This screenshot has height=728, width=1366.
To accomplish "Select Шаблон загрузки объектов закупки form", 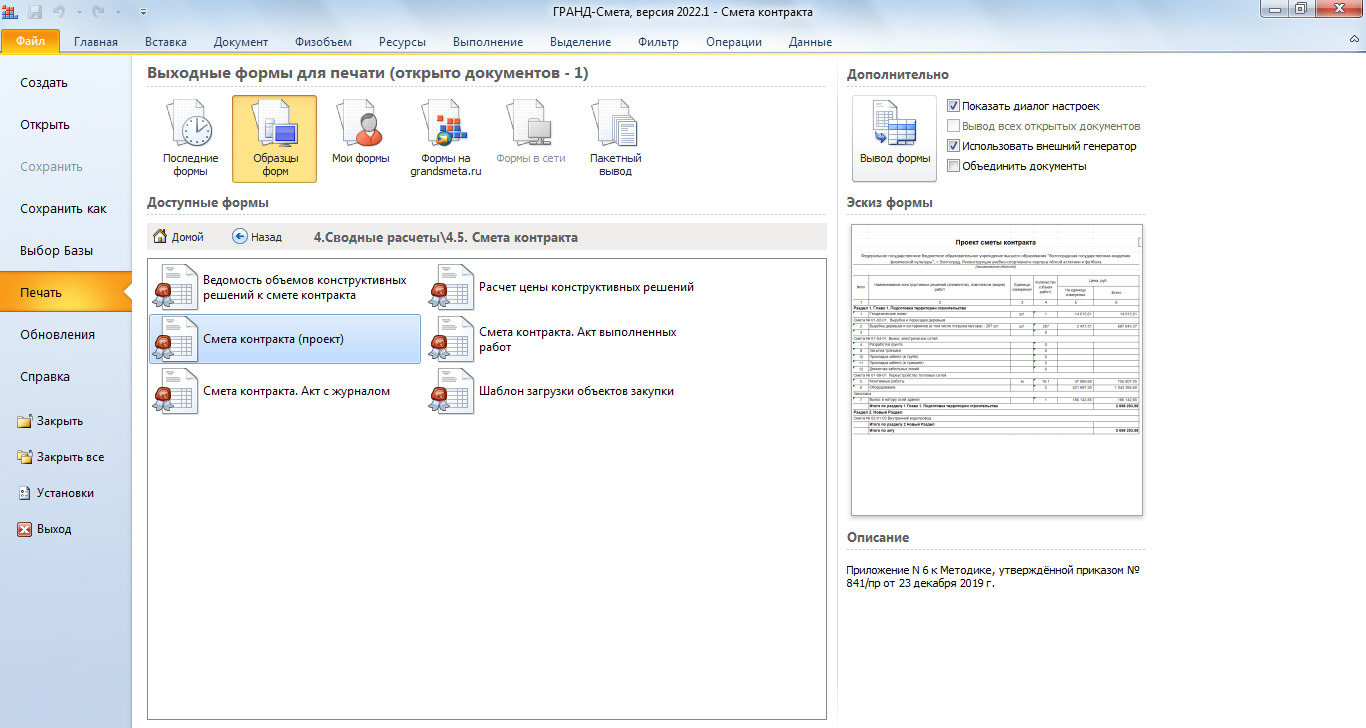I will (561, 391).
